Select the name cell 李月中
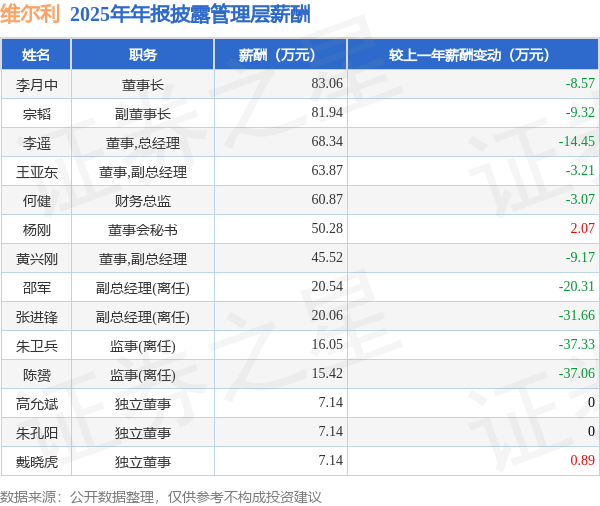 (x=37, y=85)
